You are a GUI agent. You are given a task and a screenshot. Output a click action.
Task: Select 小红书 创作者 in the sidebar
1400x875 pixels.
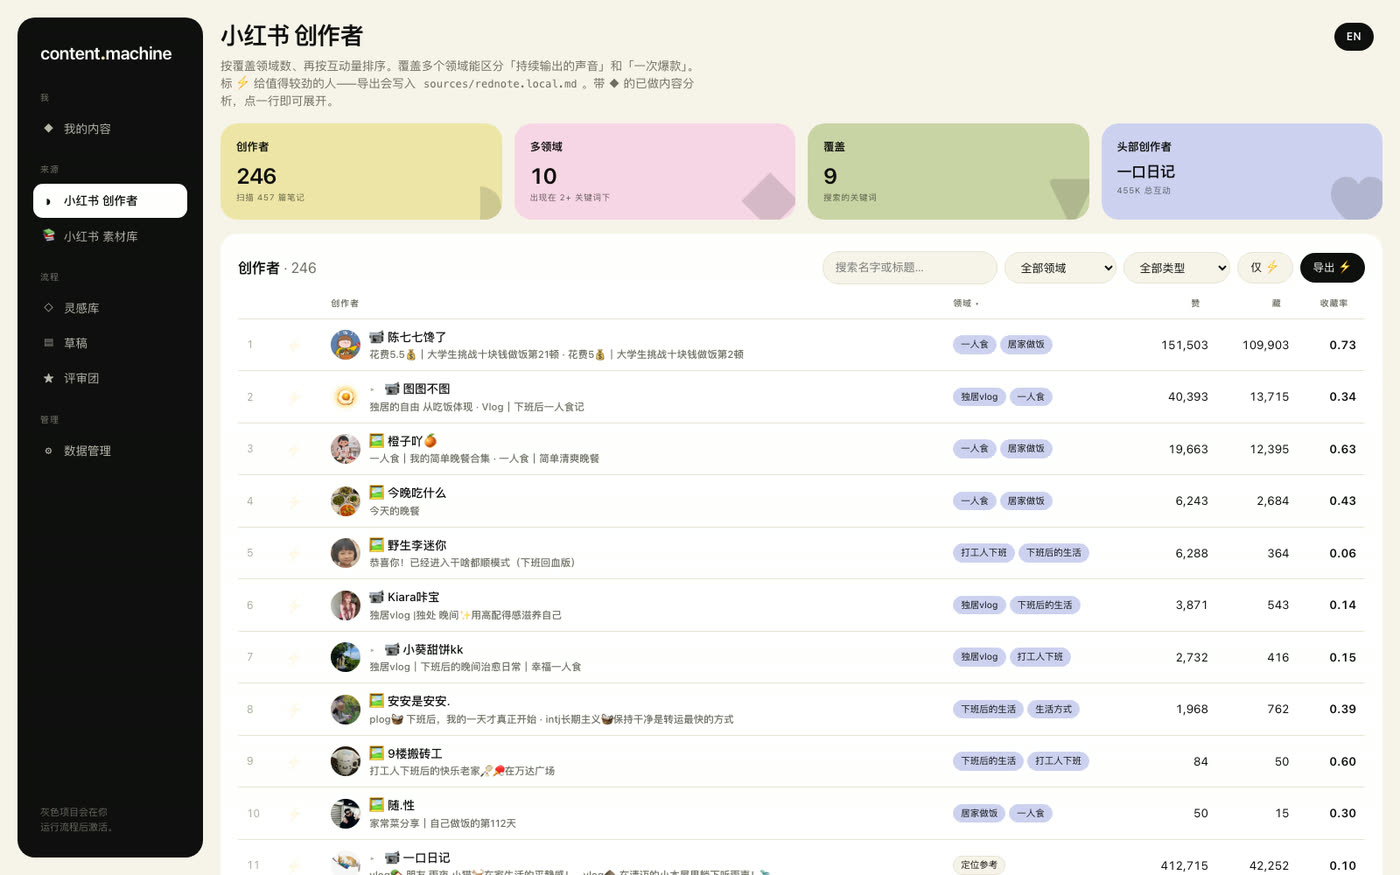tap(110, 200)
